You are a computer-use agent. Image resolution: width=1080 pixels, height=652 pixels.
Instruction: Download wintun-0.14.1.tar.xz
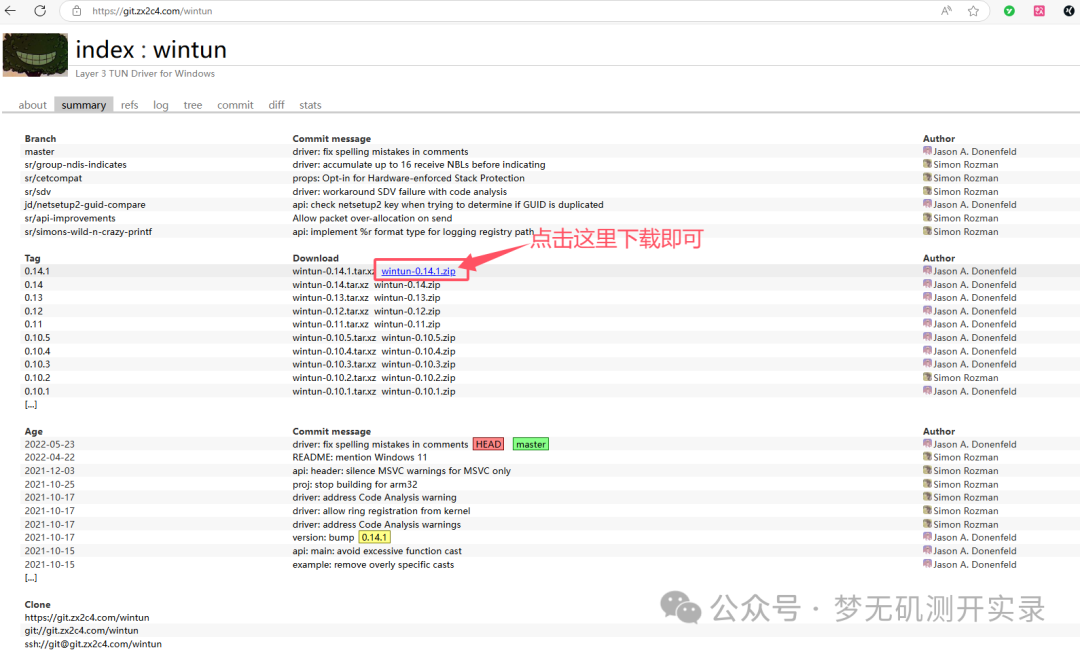[333, 271]
